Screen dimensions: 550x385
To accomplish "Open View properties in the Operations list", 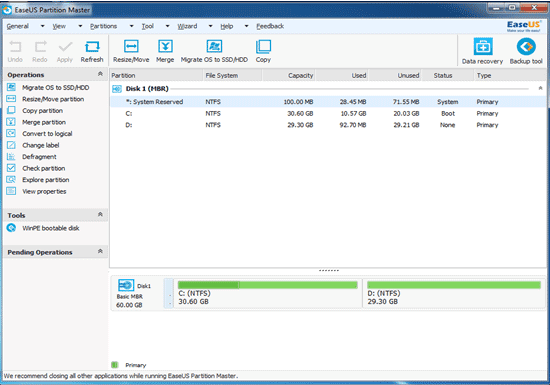I will (44, 191).
